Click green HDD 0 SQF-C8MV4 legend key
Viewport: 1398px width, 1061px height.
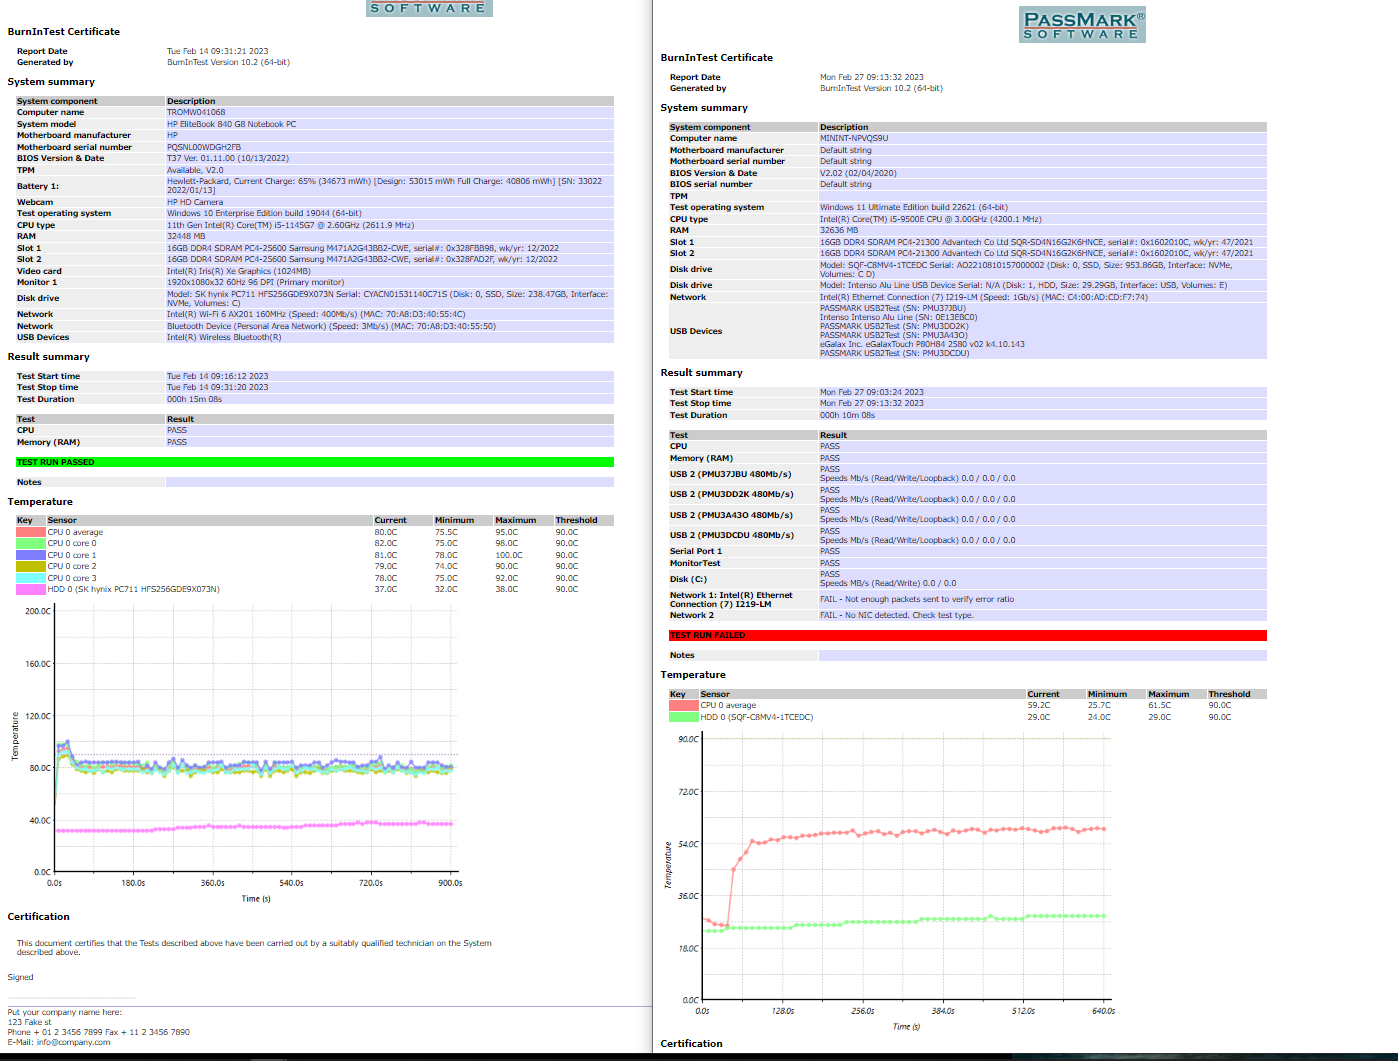684,717
